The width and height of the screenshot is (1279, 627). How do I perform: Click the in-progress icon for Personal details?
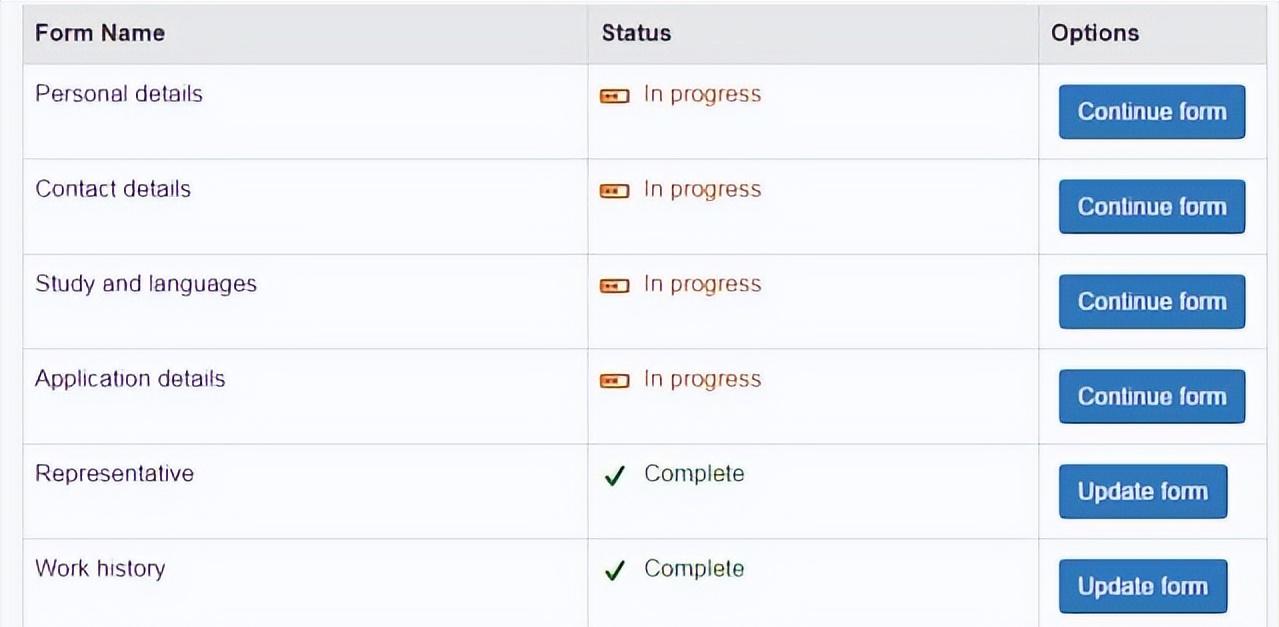pyautogui.click(x=614, y=96)
